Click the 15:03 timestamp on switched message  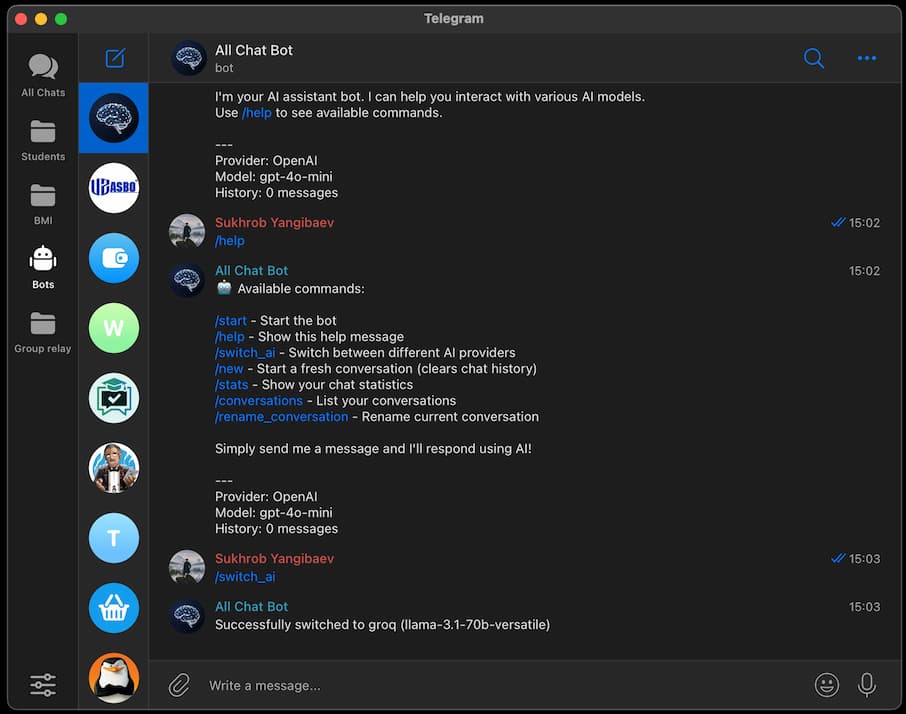pos(864,607)
